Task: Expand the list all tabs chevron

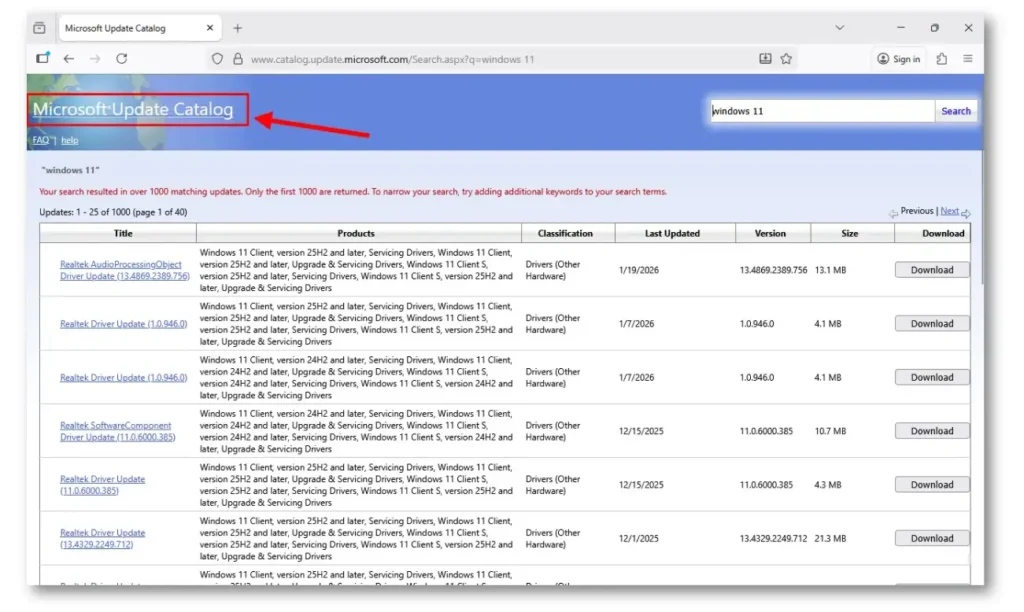Action: pyautogui.click(x=839, y=28)
